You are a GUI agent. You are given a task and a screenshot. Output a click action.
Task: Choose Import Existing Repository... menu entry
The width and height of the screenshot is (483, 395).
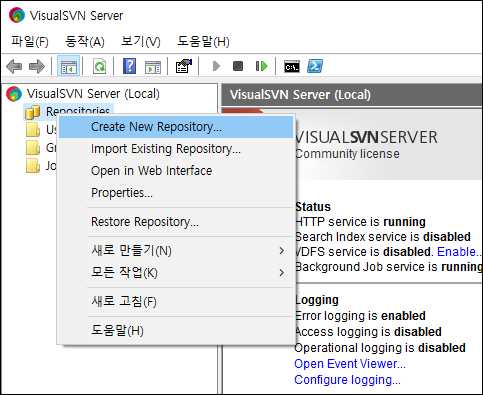click(176, 149)
